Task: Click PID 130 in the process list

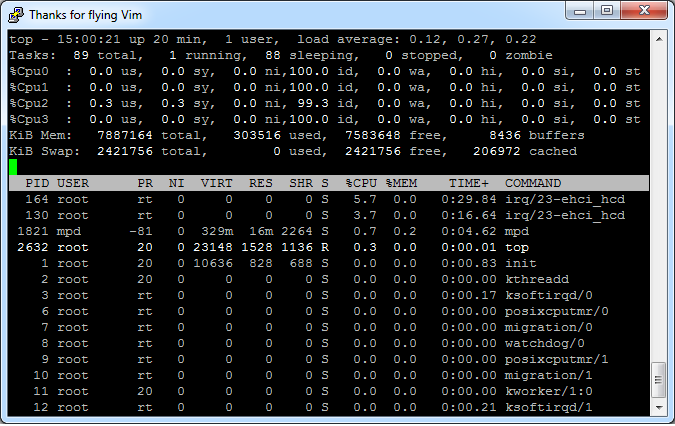Action: click(37, 215)
